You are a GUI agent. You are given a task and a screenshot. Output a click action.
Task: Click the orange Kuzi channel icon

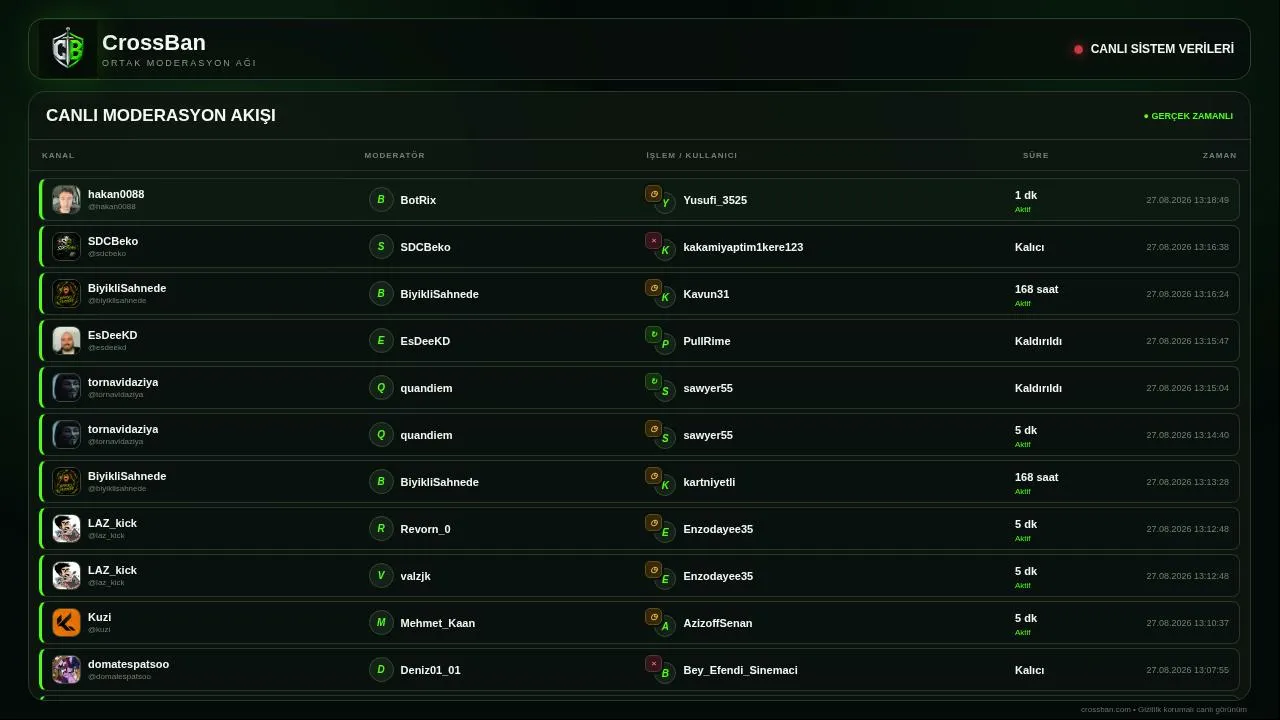click(x=66, y=622)
